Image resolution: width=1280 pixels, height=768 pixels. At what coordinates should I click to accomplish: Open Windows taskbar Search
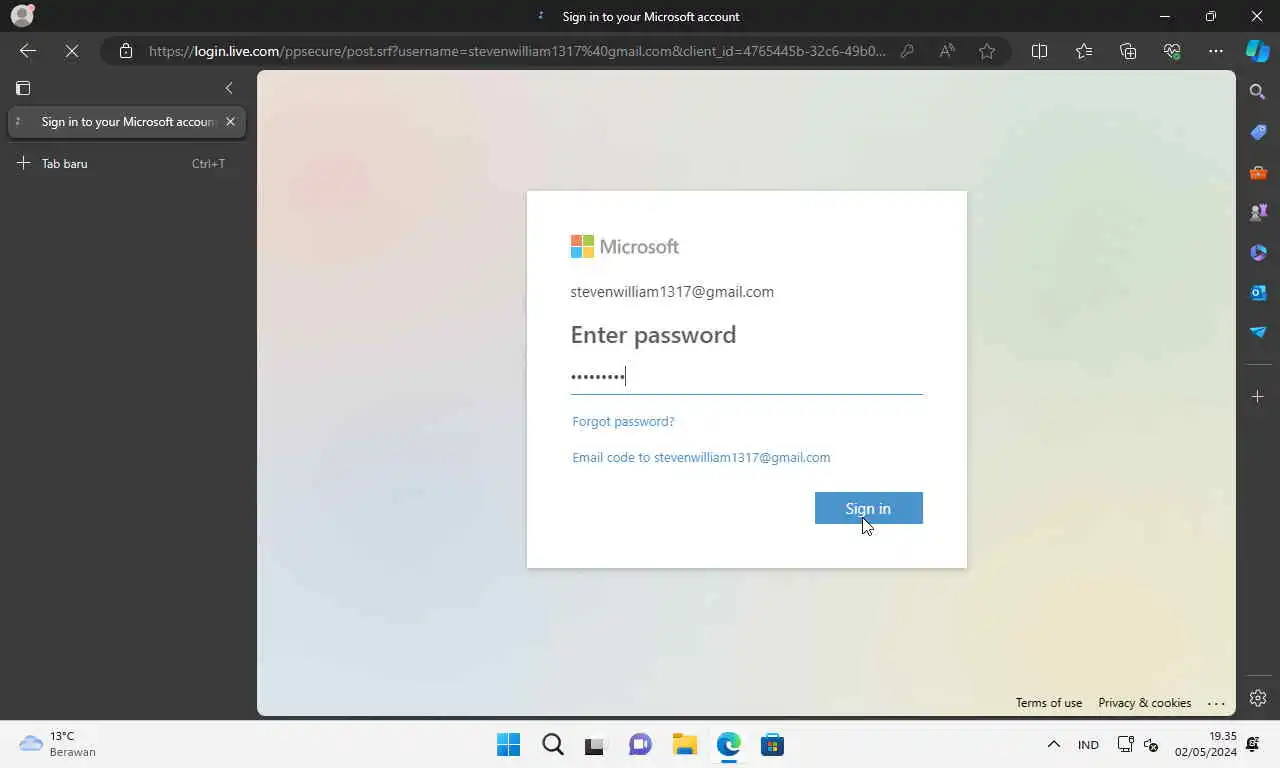click(x=552, y=745)
